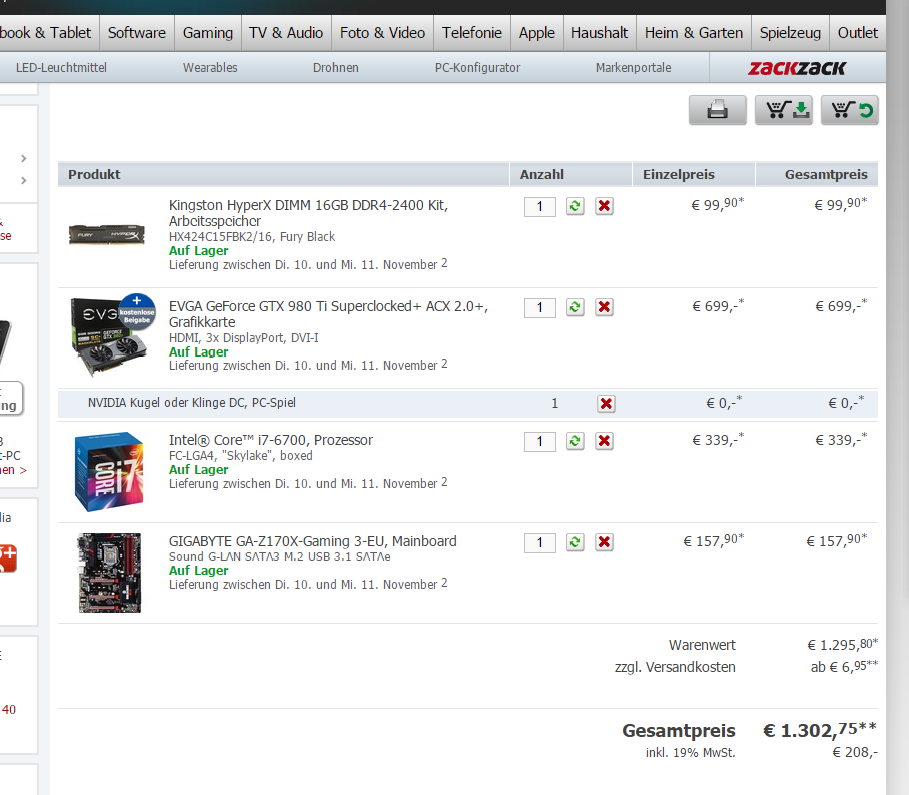Viewport: 909px width, 795px height.
Task: Click the 'ab € 6,95' shipping cost
Action: coord(844,667)
